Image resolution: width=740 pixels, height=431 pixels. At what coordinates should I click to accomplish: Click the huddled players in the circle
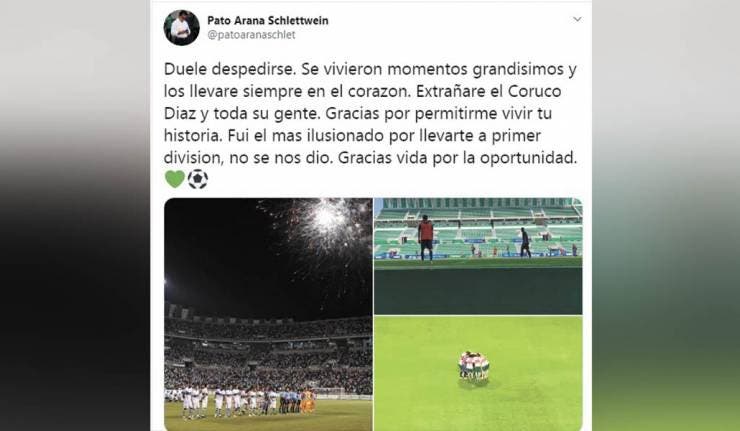(x=473, y=366)
